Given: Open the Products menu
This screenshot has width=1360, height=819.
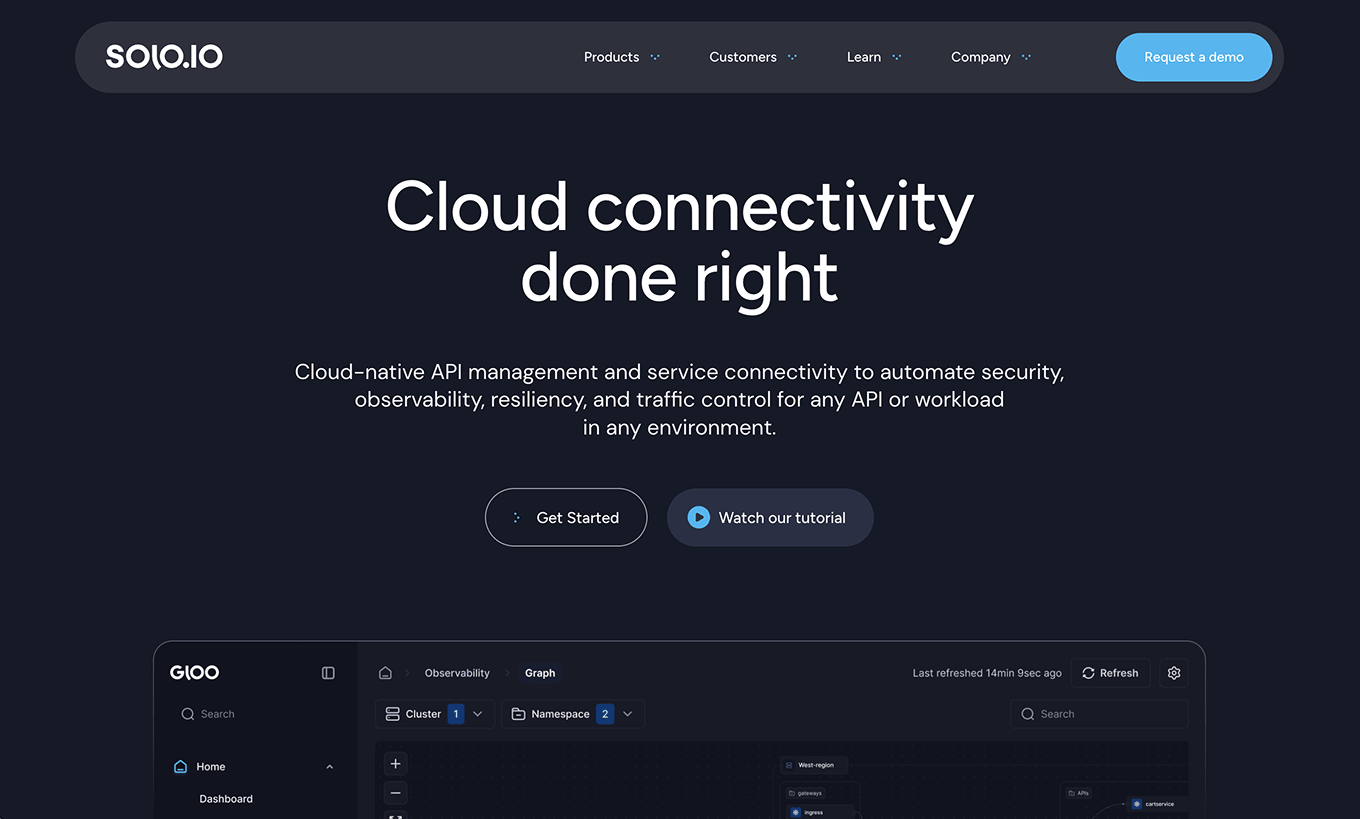Looking at the screenshot, I should 622,57.
